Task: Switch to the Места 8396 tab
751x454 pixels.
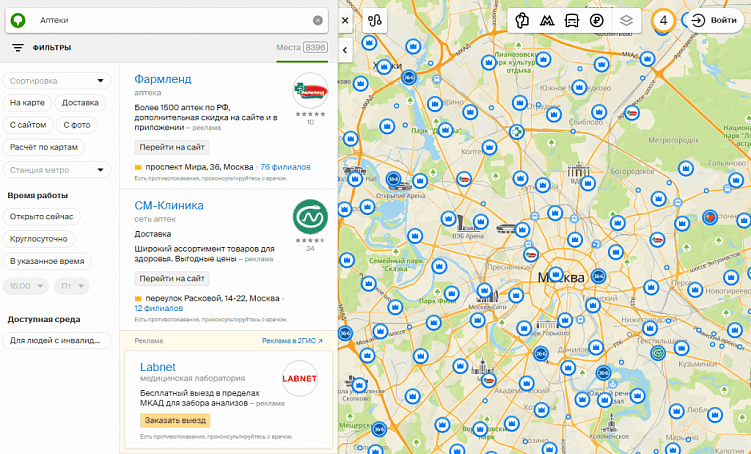Action: (302, 47)
